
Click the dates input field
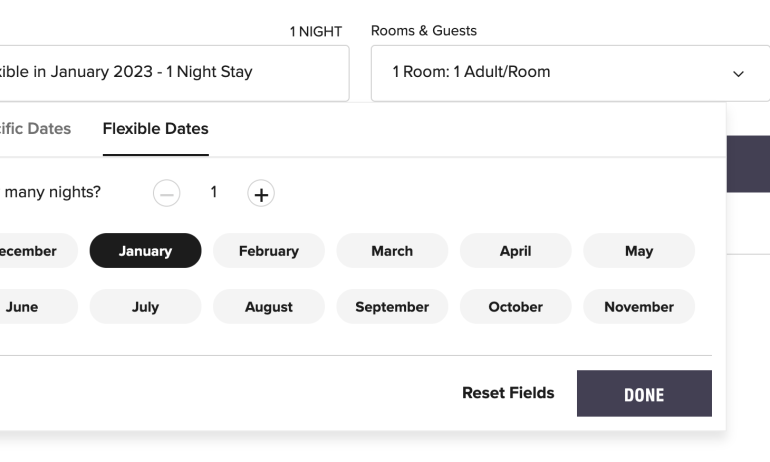pos(170,73)
